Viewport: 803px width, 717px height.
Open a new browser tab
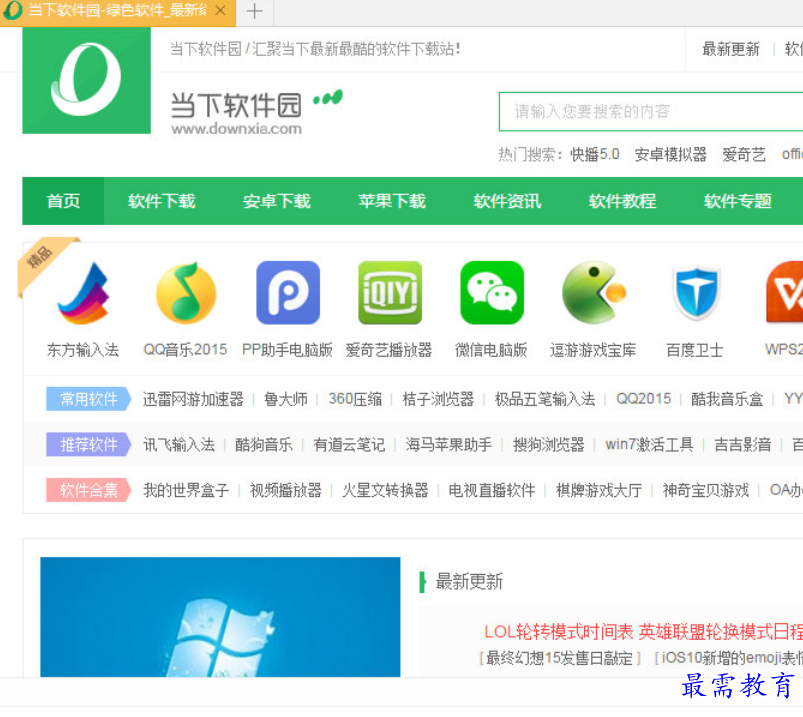[255, 11]
